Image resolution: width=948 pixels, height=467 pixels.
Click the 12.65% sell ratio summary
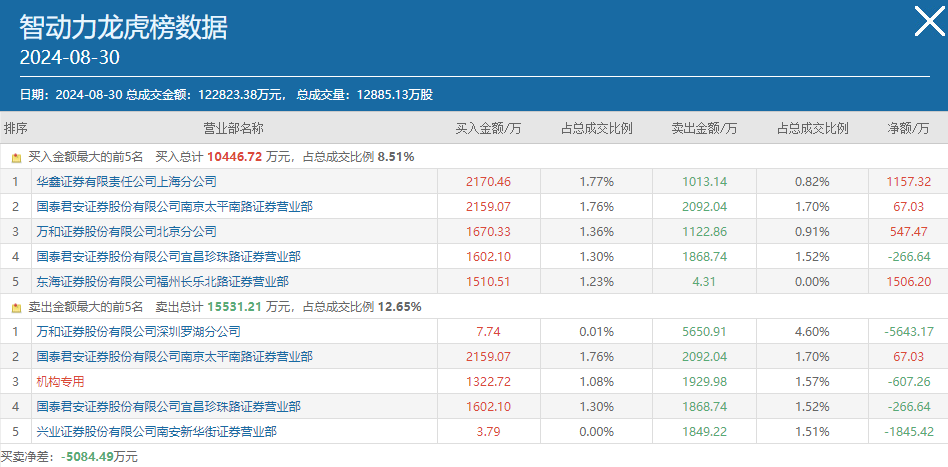(400, 307)
